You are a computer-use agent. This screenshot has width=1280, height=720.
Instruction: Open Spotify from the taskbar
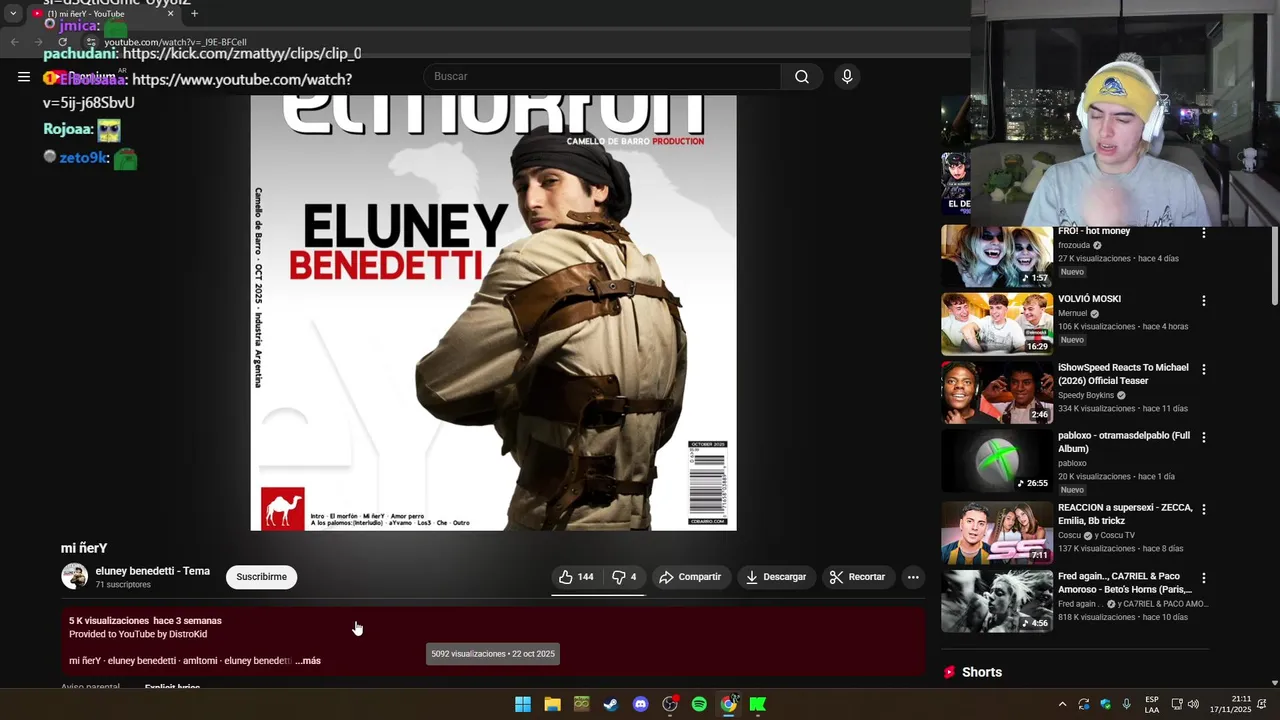(x=699, y=704)
